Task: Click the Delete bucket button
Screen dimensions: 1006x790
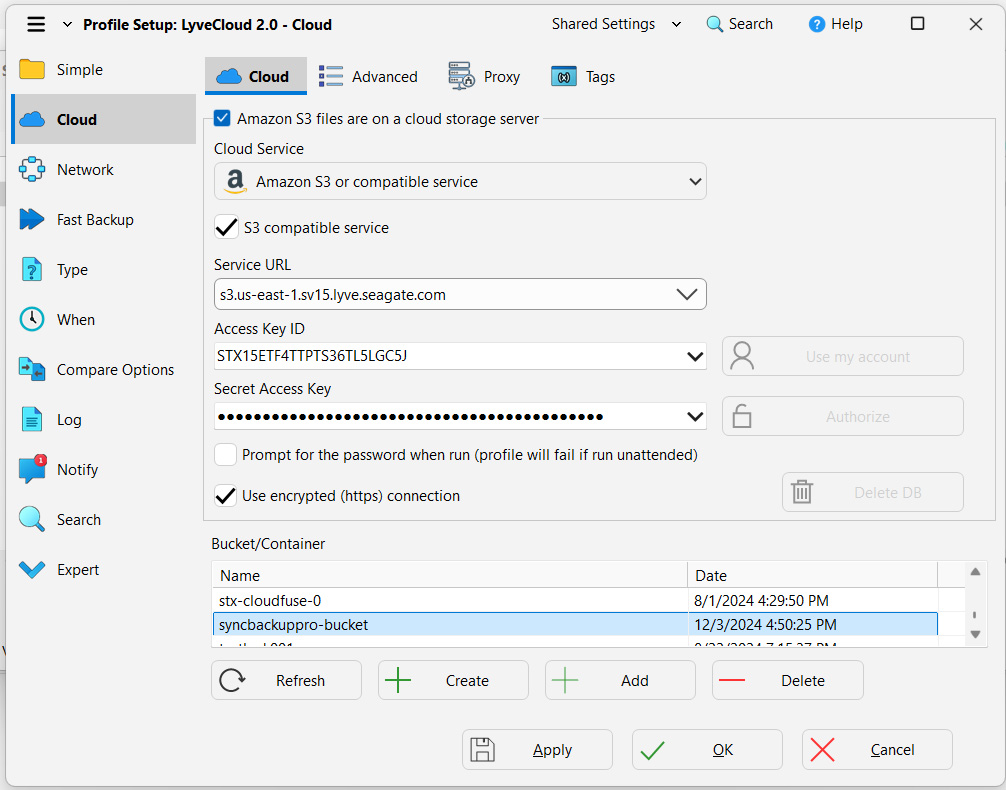Action: point(788,680)
